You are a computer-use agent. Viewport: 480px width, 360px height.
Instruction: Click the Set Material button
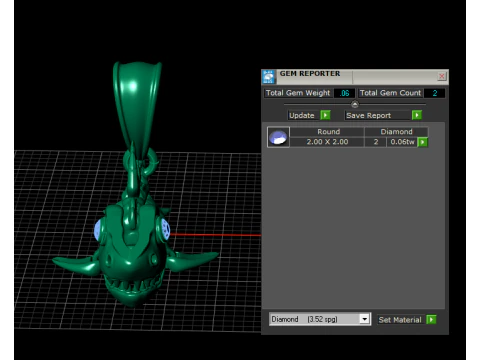coord(401,320)
